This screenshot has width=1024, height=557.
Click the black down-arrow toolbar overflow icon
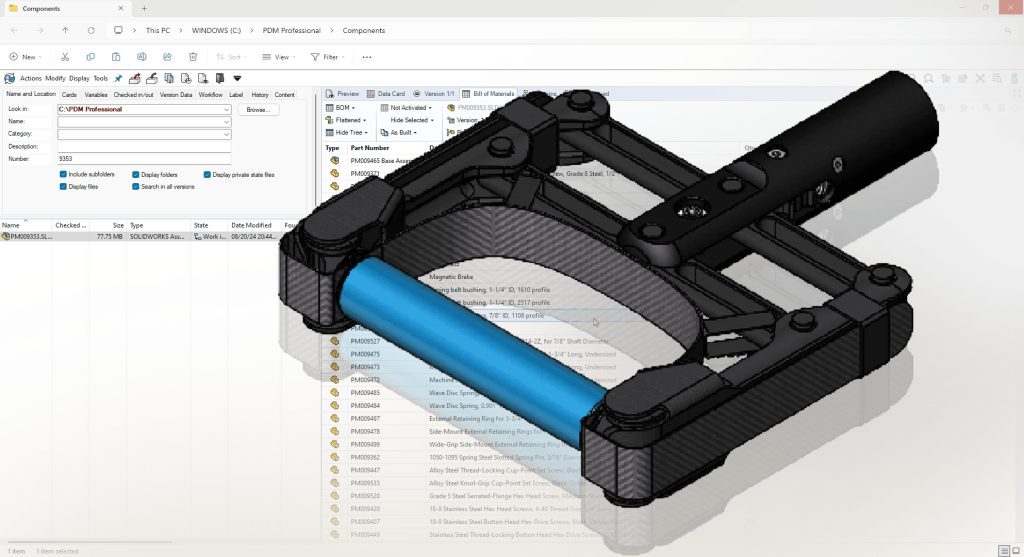(x=237, y=78)
